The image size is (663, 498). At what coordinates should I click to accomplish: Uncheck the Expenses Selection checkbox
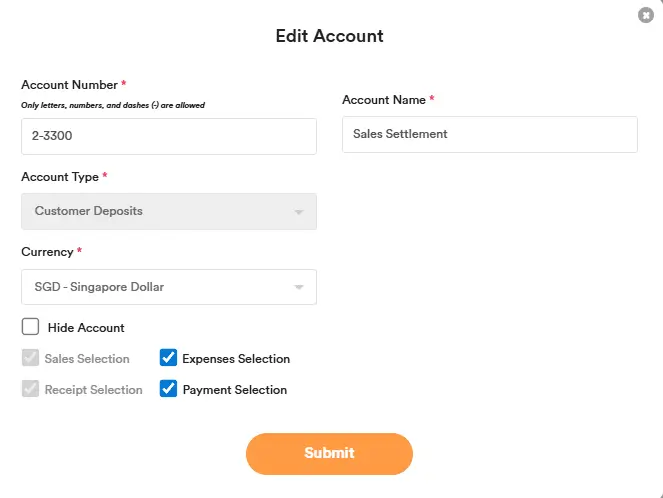click(169, 358)
